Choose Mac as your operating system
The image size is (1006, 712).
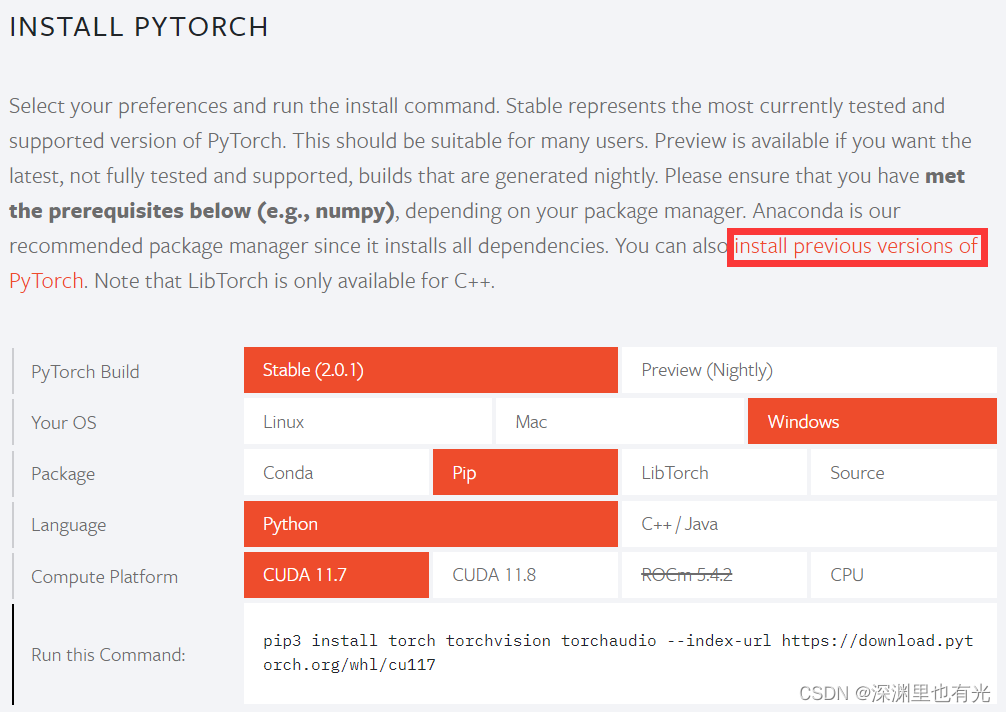tap(620, 421)
